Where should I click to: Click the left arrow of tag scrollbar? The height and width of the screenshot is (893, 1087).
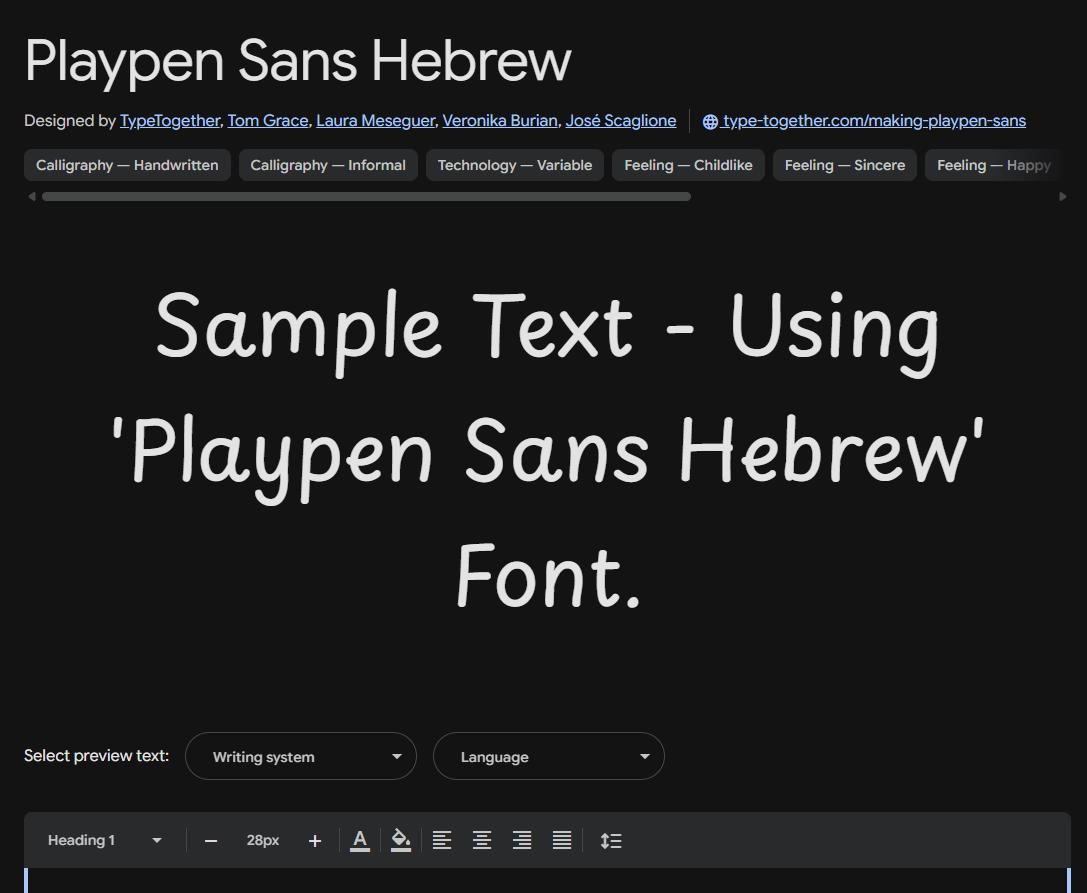(x=31, y=197)
